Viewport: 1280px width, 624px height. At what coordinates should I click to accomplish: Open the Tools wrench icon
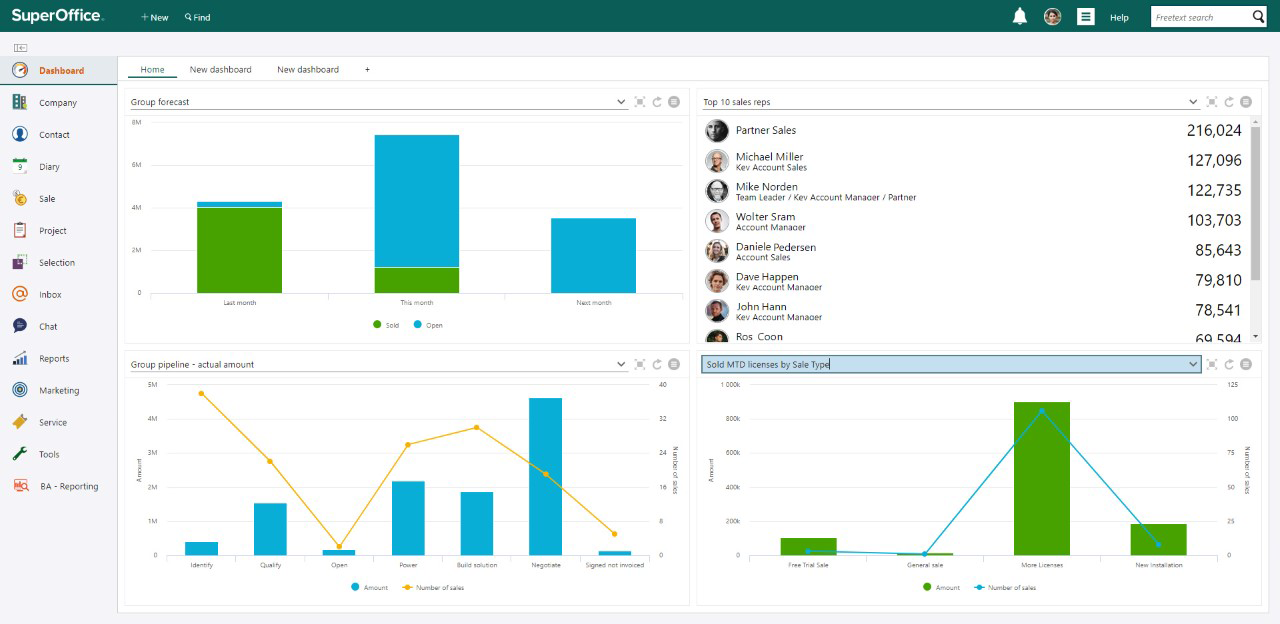tap(20, 454)
